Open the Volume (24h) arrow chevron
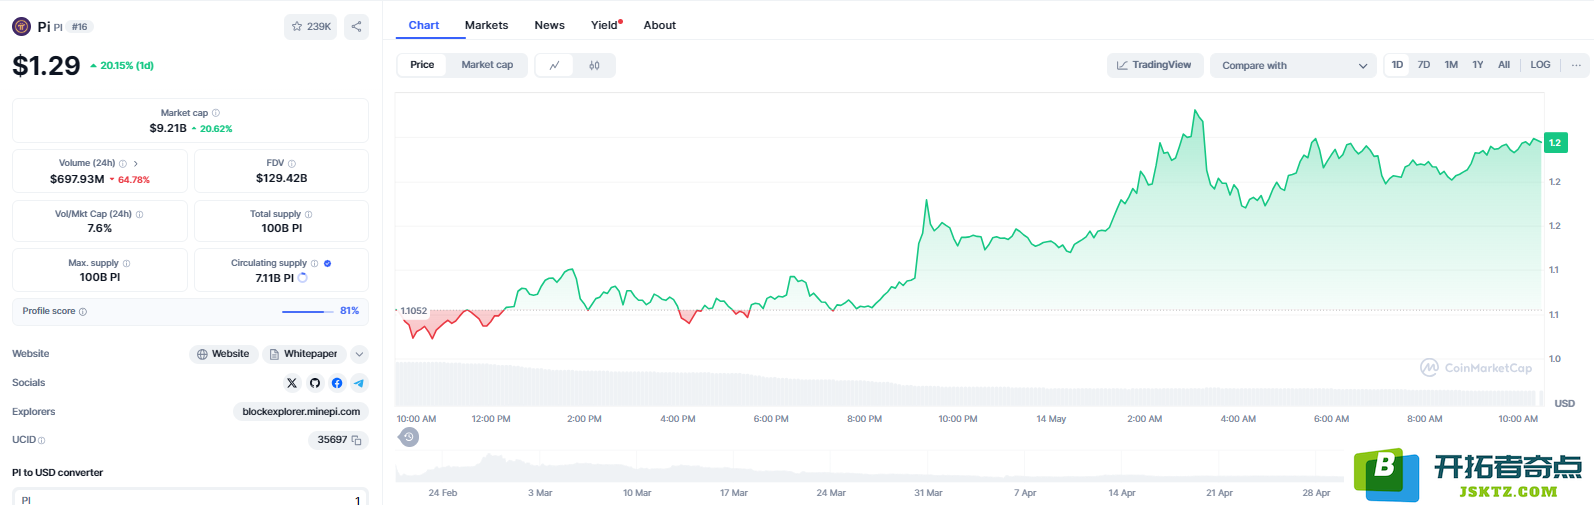The width and height of the screenshot is (1594, 505). (x=136, y=163)
